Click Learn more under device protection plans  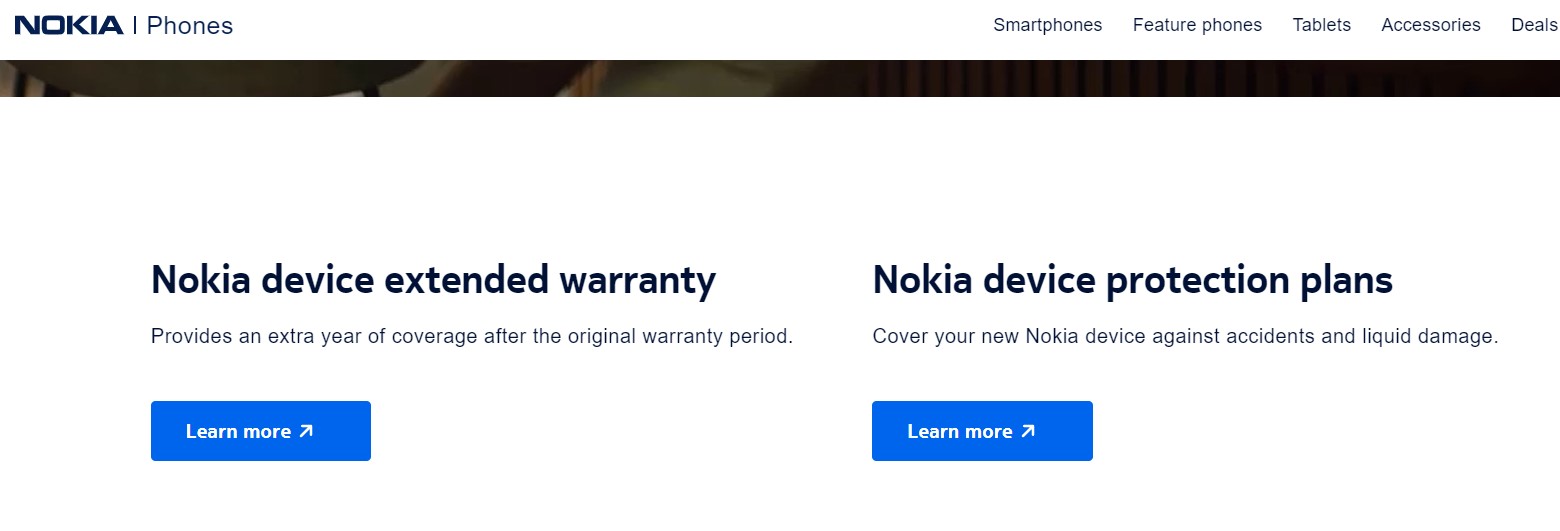point(982,431)
